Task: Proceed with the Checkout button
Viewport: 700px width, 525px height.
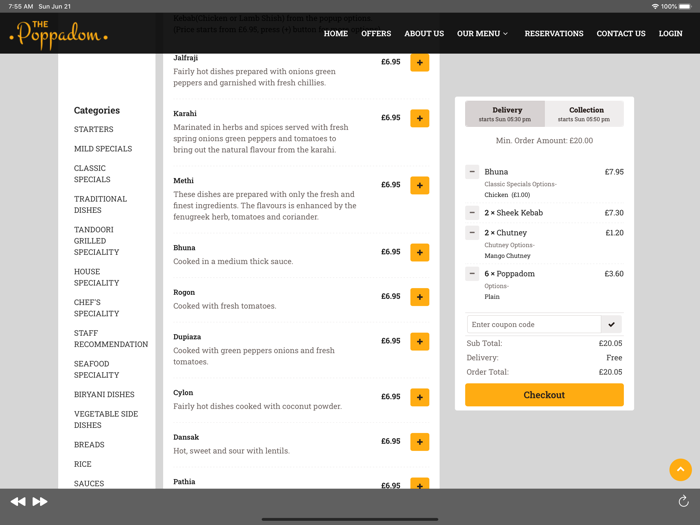Action: coord(544,395)
